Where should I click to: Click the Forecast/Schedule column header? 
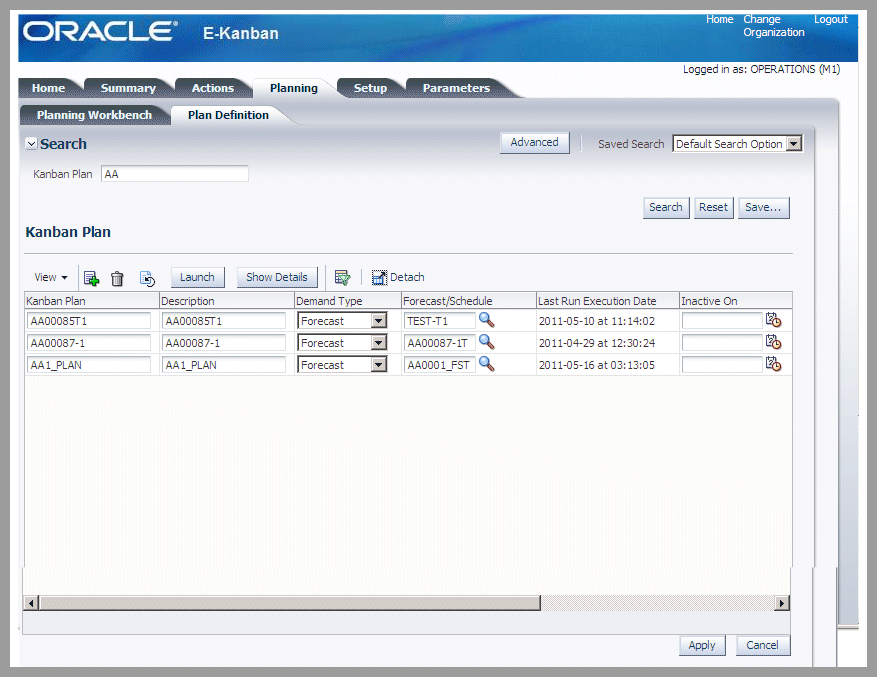click(469, 300)
